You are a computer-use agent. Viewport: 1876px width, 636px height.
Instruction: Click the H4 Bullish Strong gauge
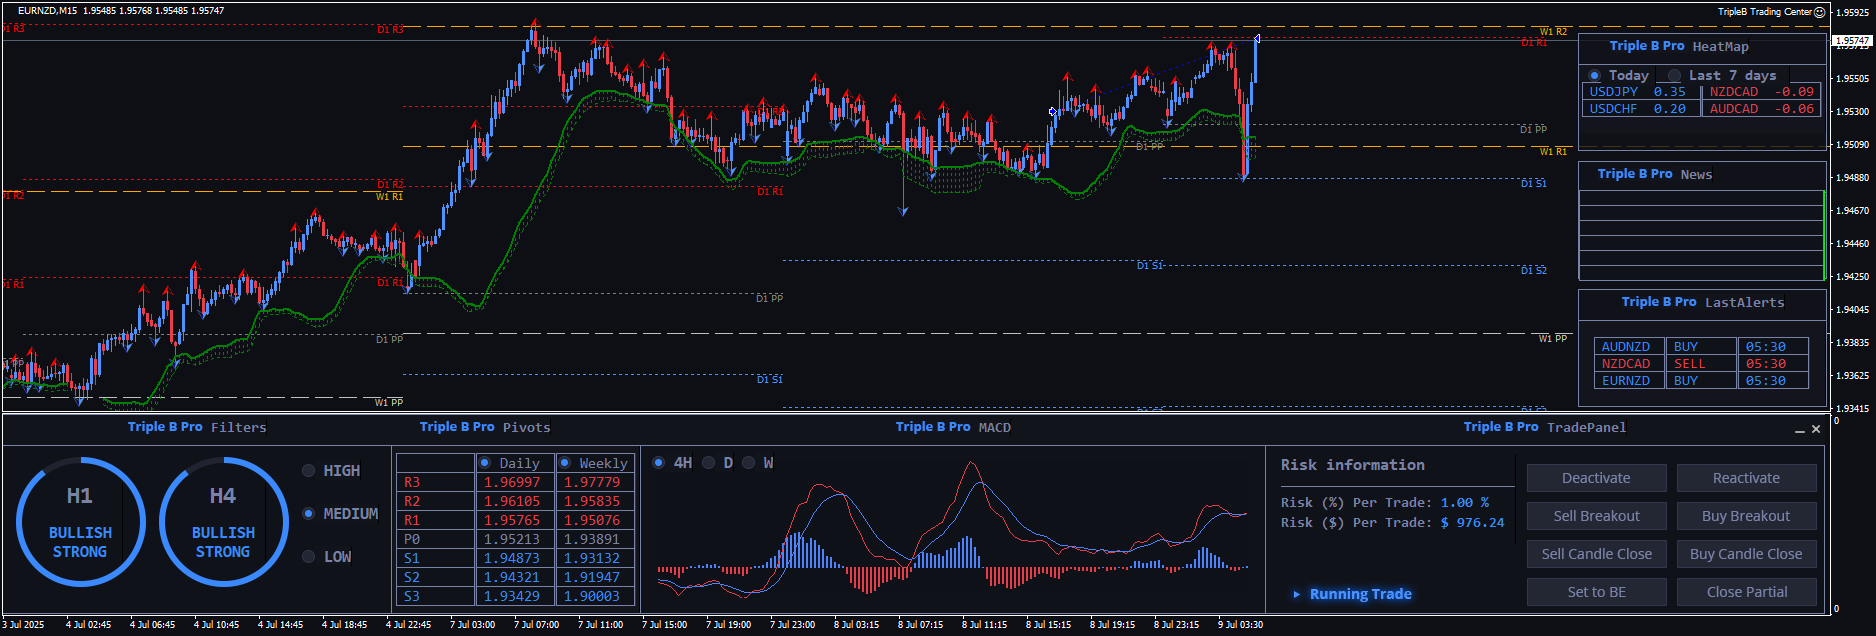[x=223, y=521]
